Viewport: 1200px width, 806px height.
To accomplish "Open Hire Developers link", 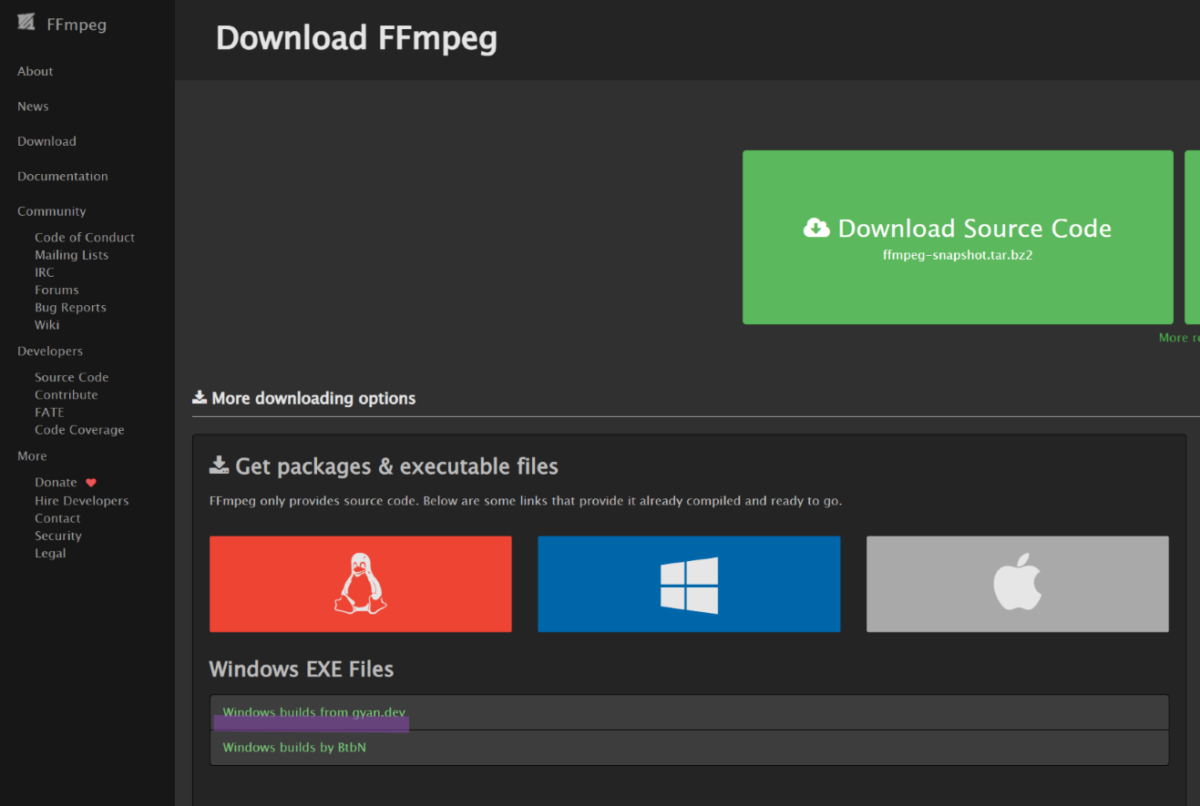I will point(82,500).
